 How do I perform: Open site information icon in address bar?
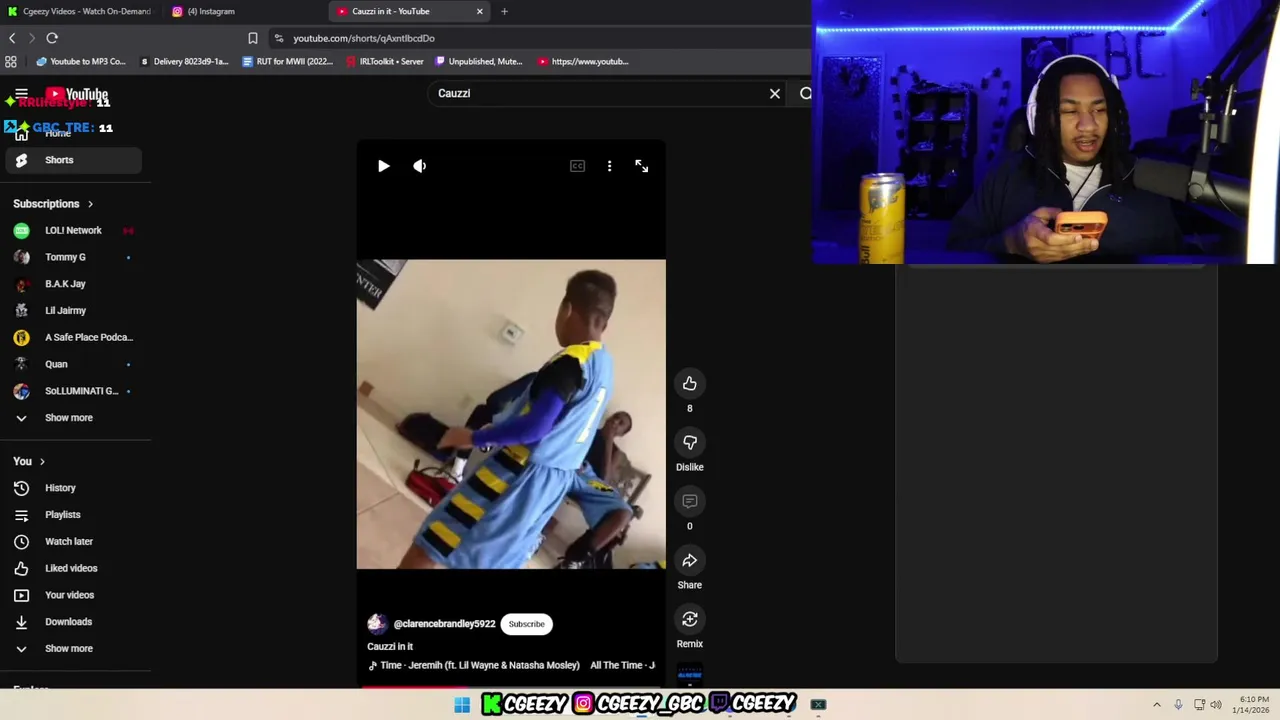[277, 38]
